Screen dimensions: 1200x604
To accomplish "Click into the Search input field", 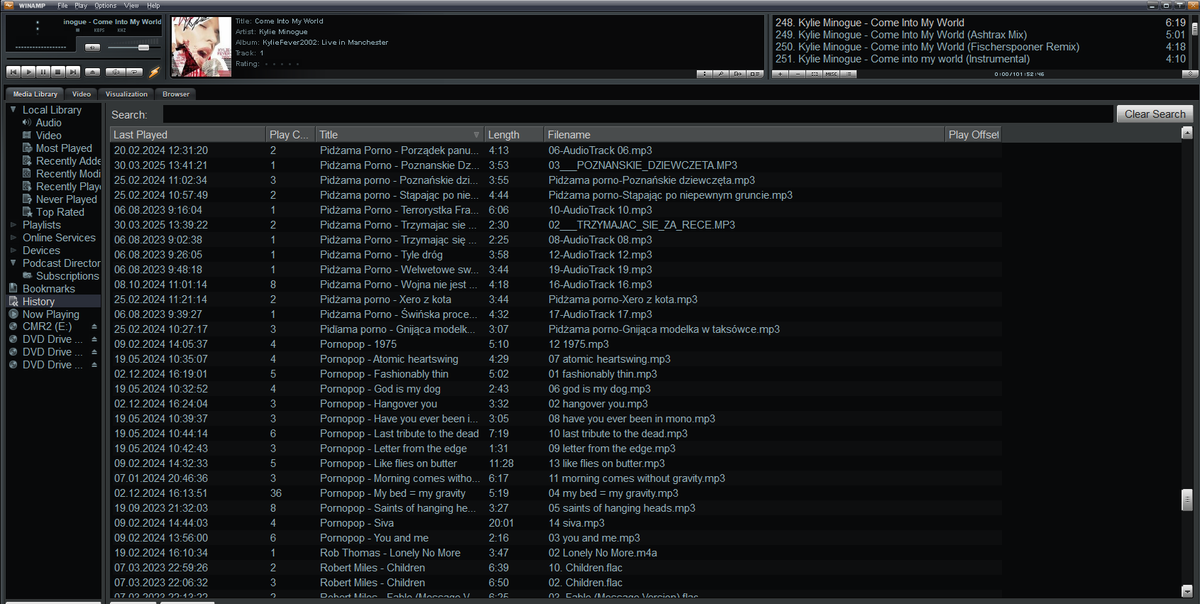I will [x=638, y=114].
